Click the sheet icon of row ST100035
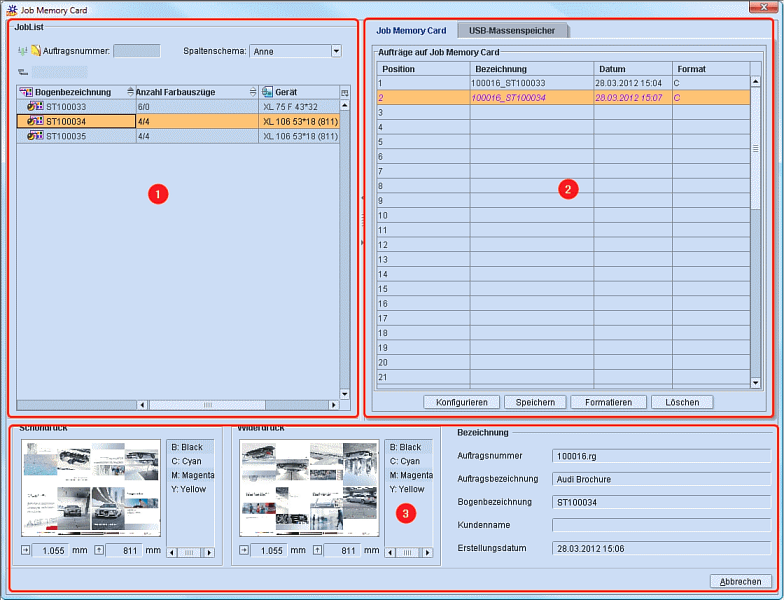The width and height of the screenshot is (784, 600). [34, 136]
